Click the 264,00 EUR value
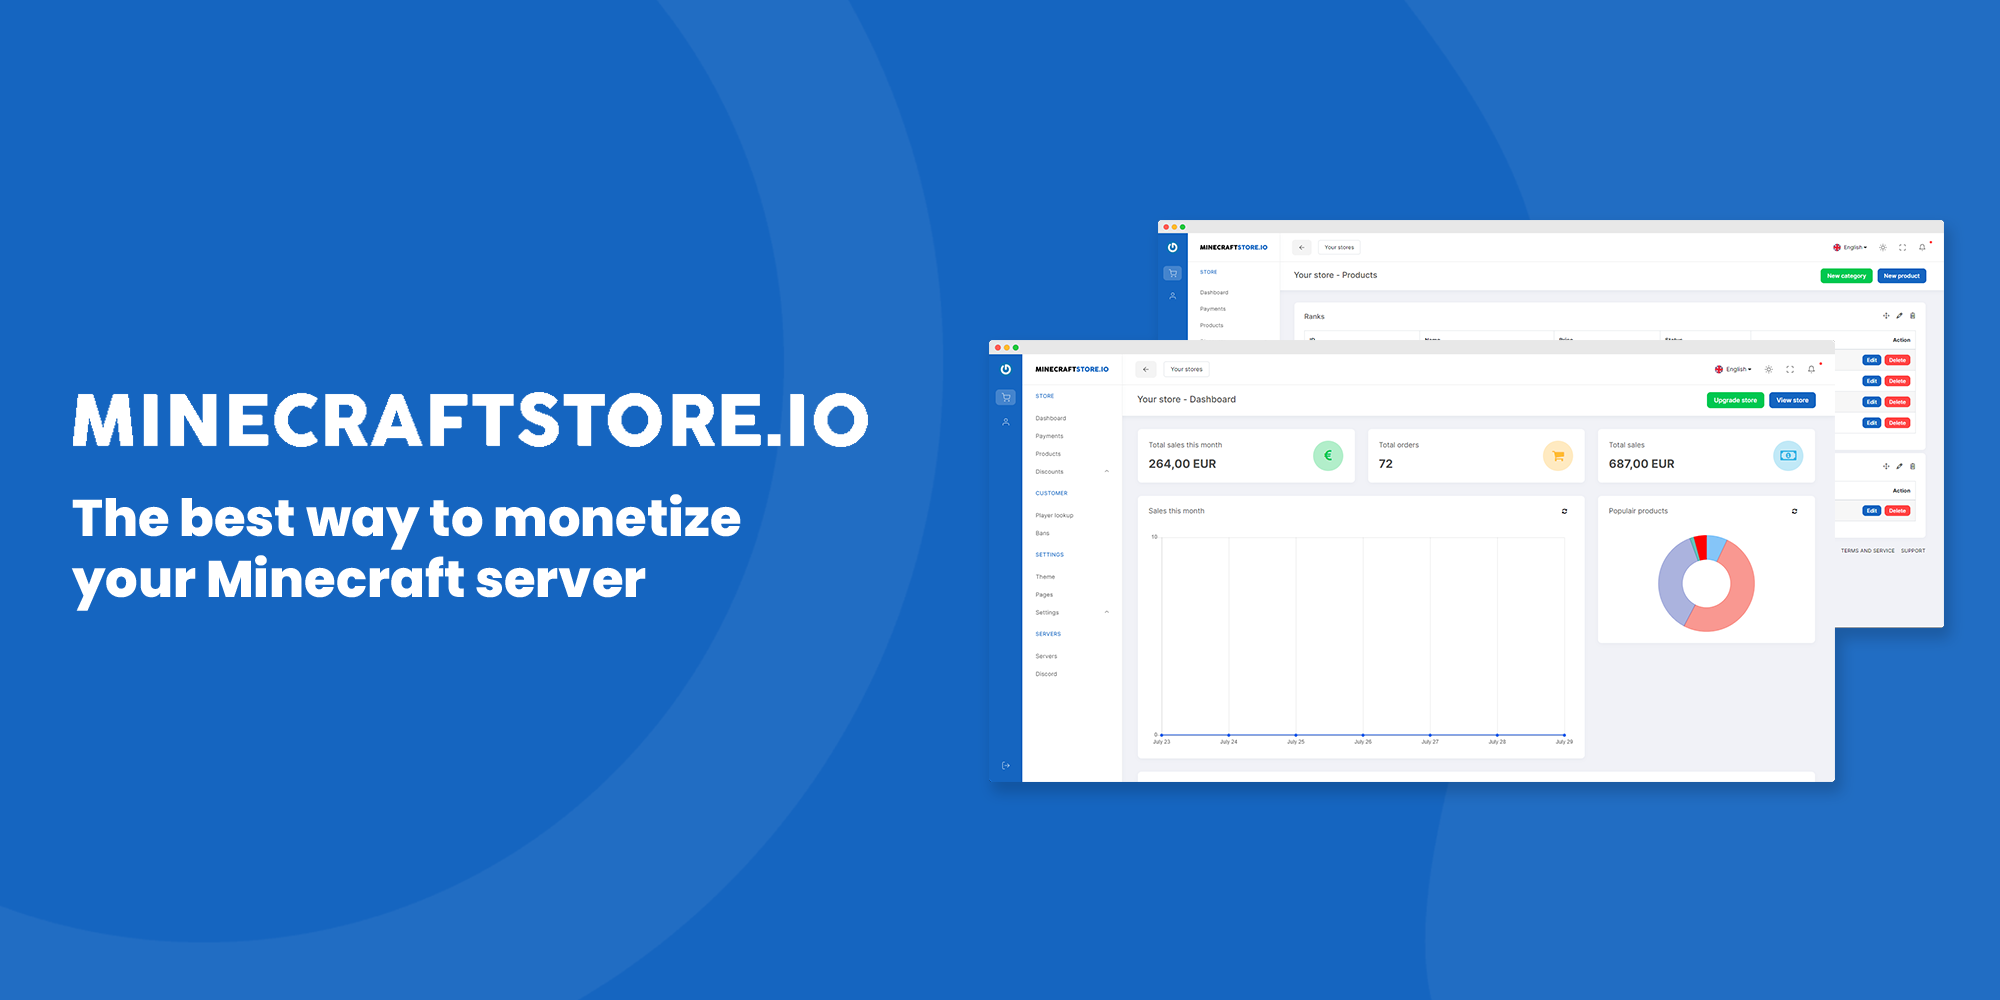Screen dimensions: 2000x1000 click(1182, 464)
